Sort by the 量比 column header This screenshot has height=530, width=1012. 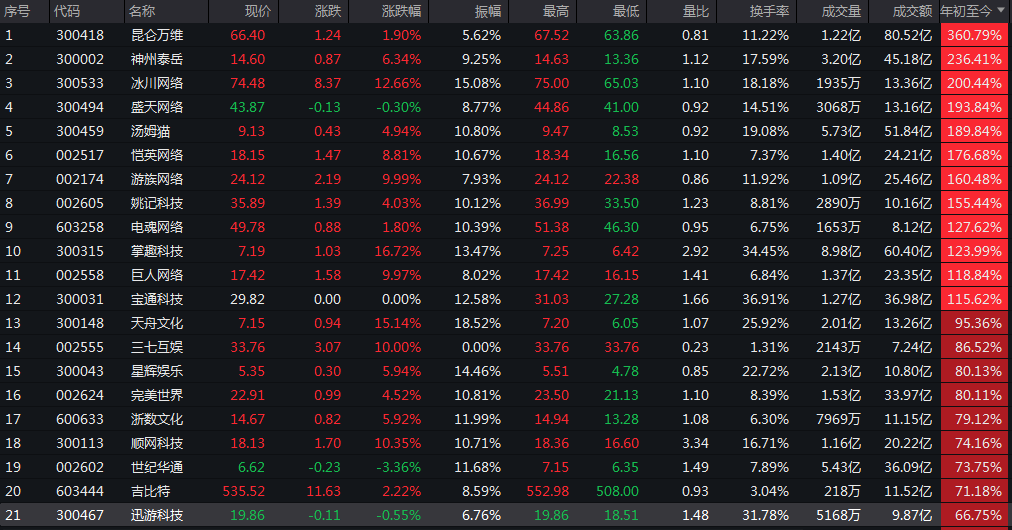click(x=696, y=11)
